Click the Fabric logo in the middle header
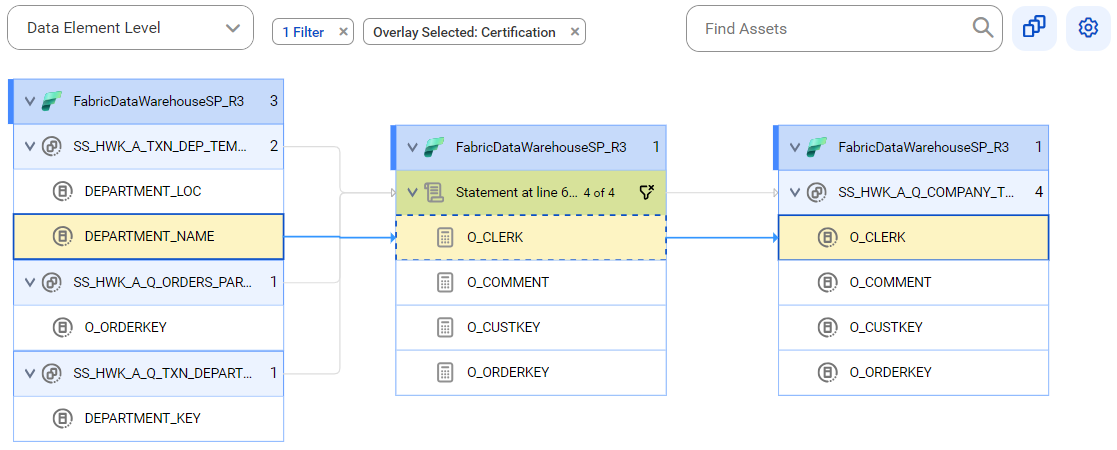1117x450 pixels. 435,147
